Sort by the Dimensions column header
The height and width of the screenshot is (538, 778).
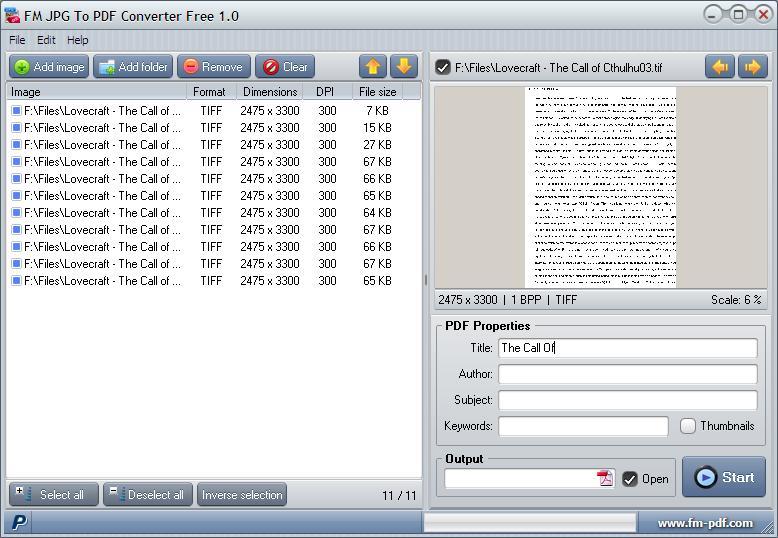(x=269, y=92)
